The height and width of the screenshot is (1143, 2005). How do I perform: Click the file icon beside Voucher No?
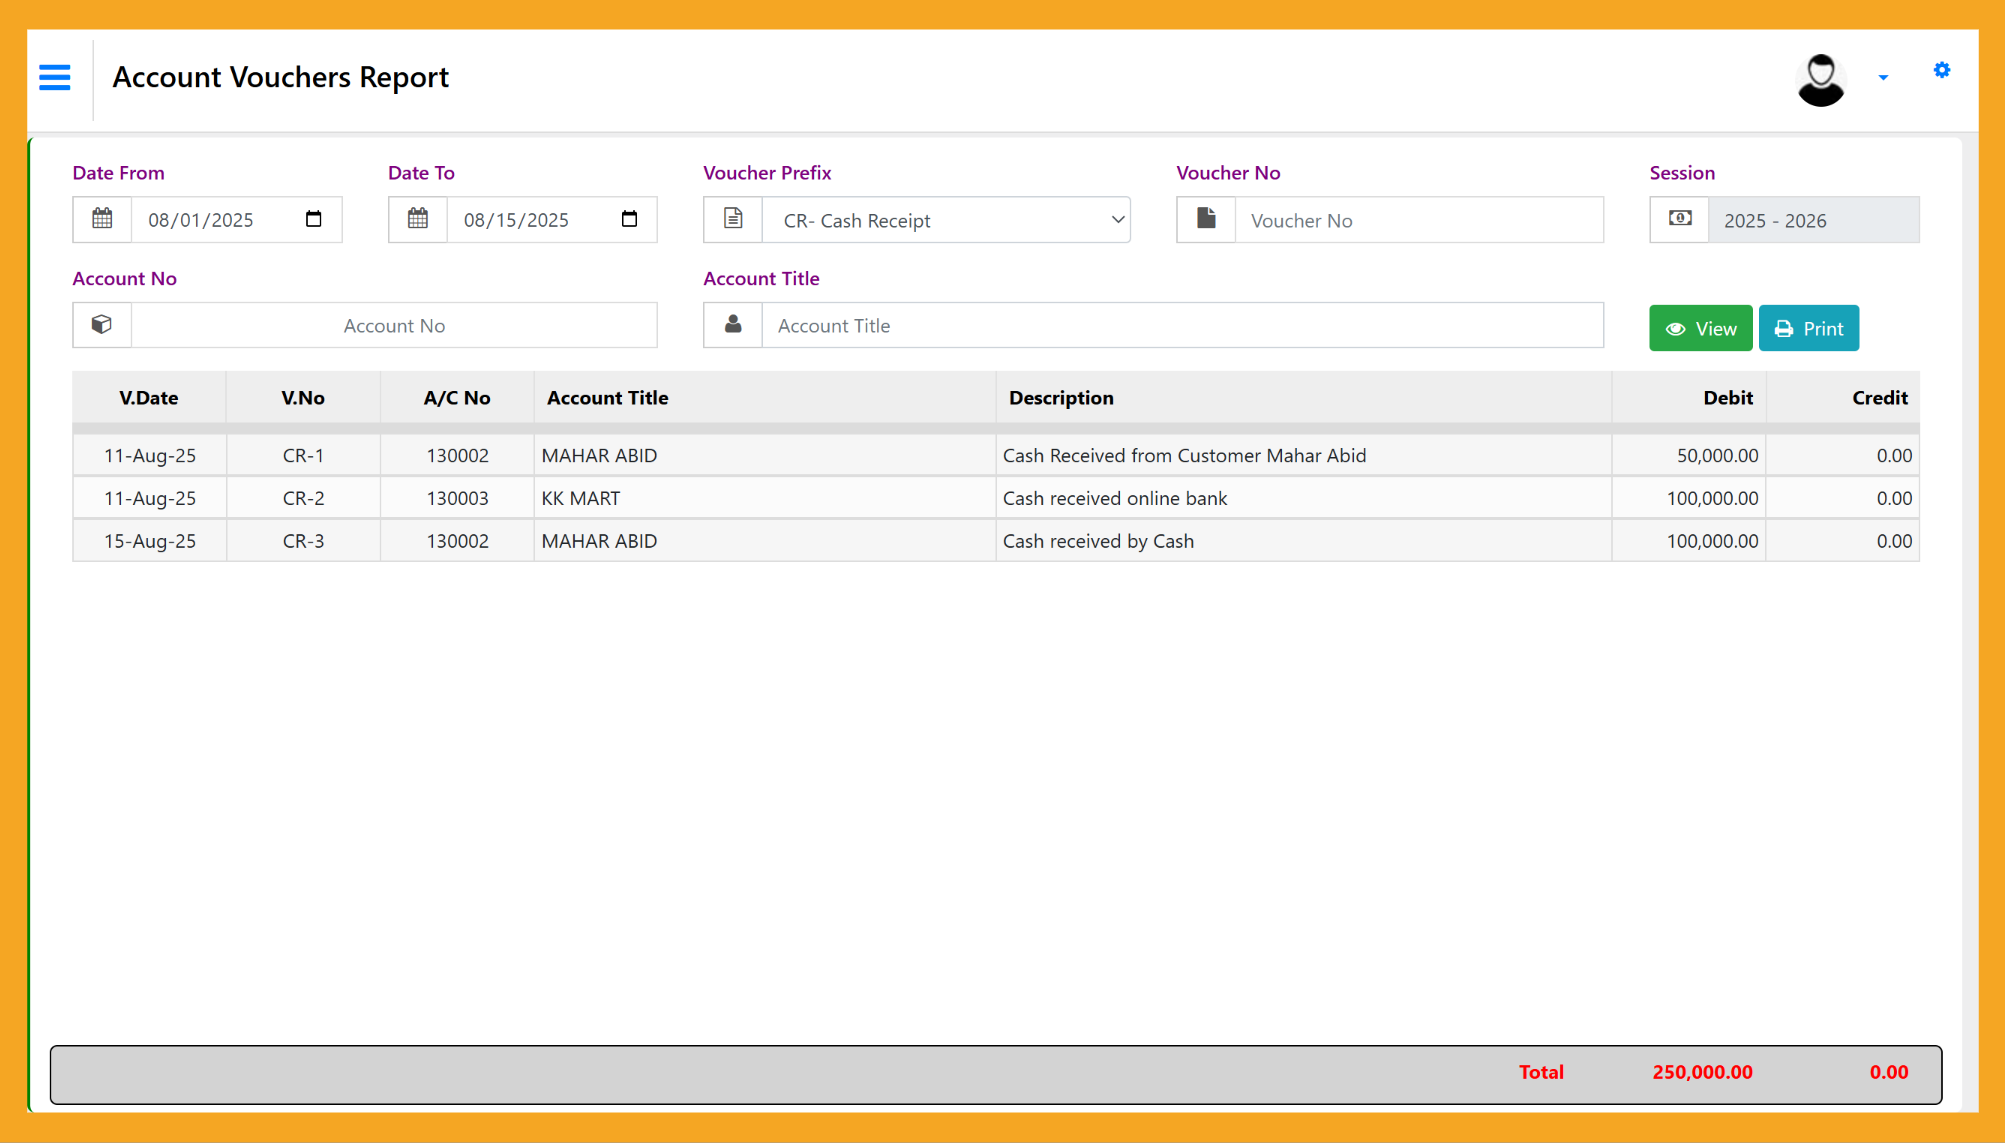1206,219
